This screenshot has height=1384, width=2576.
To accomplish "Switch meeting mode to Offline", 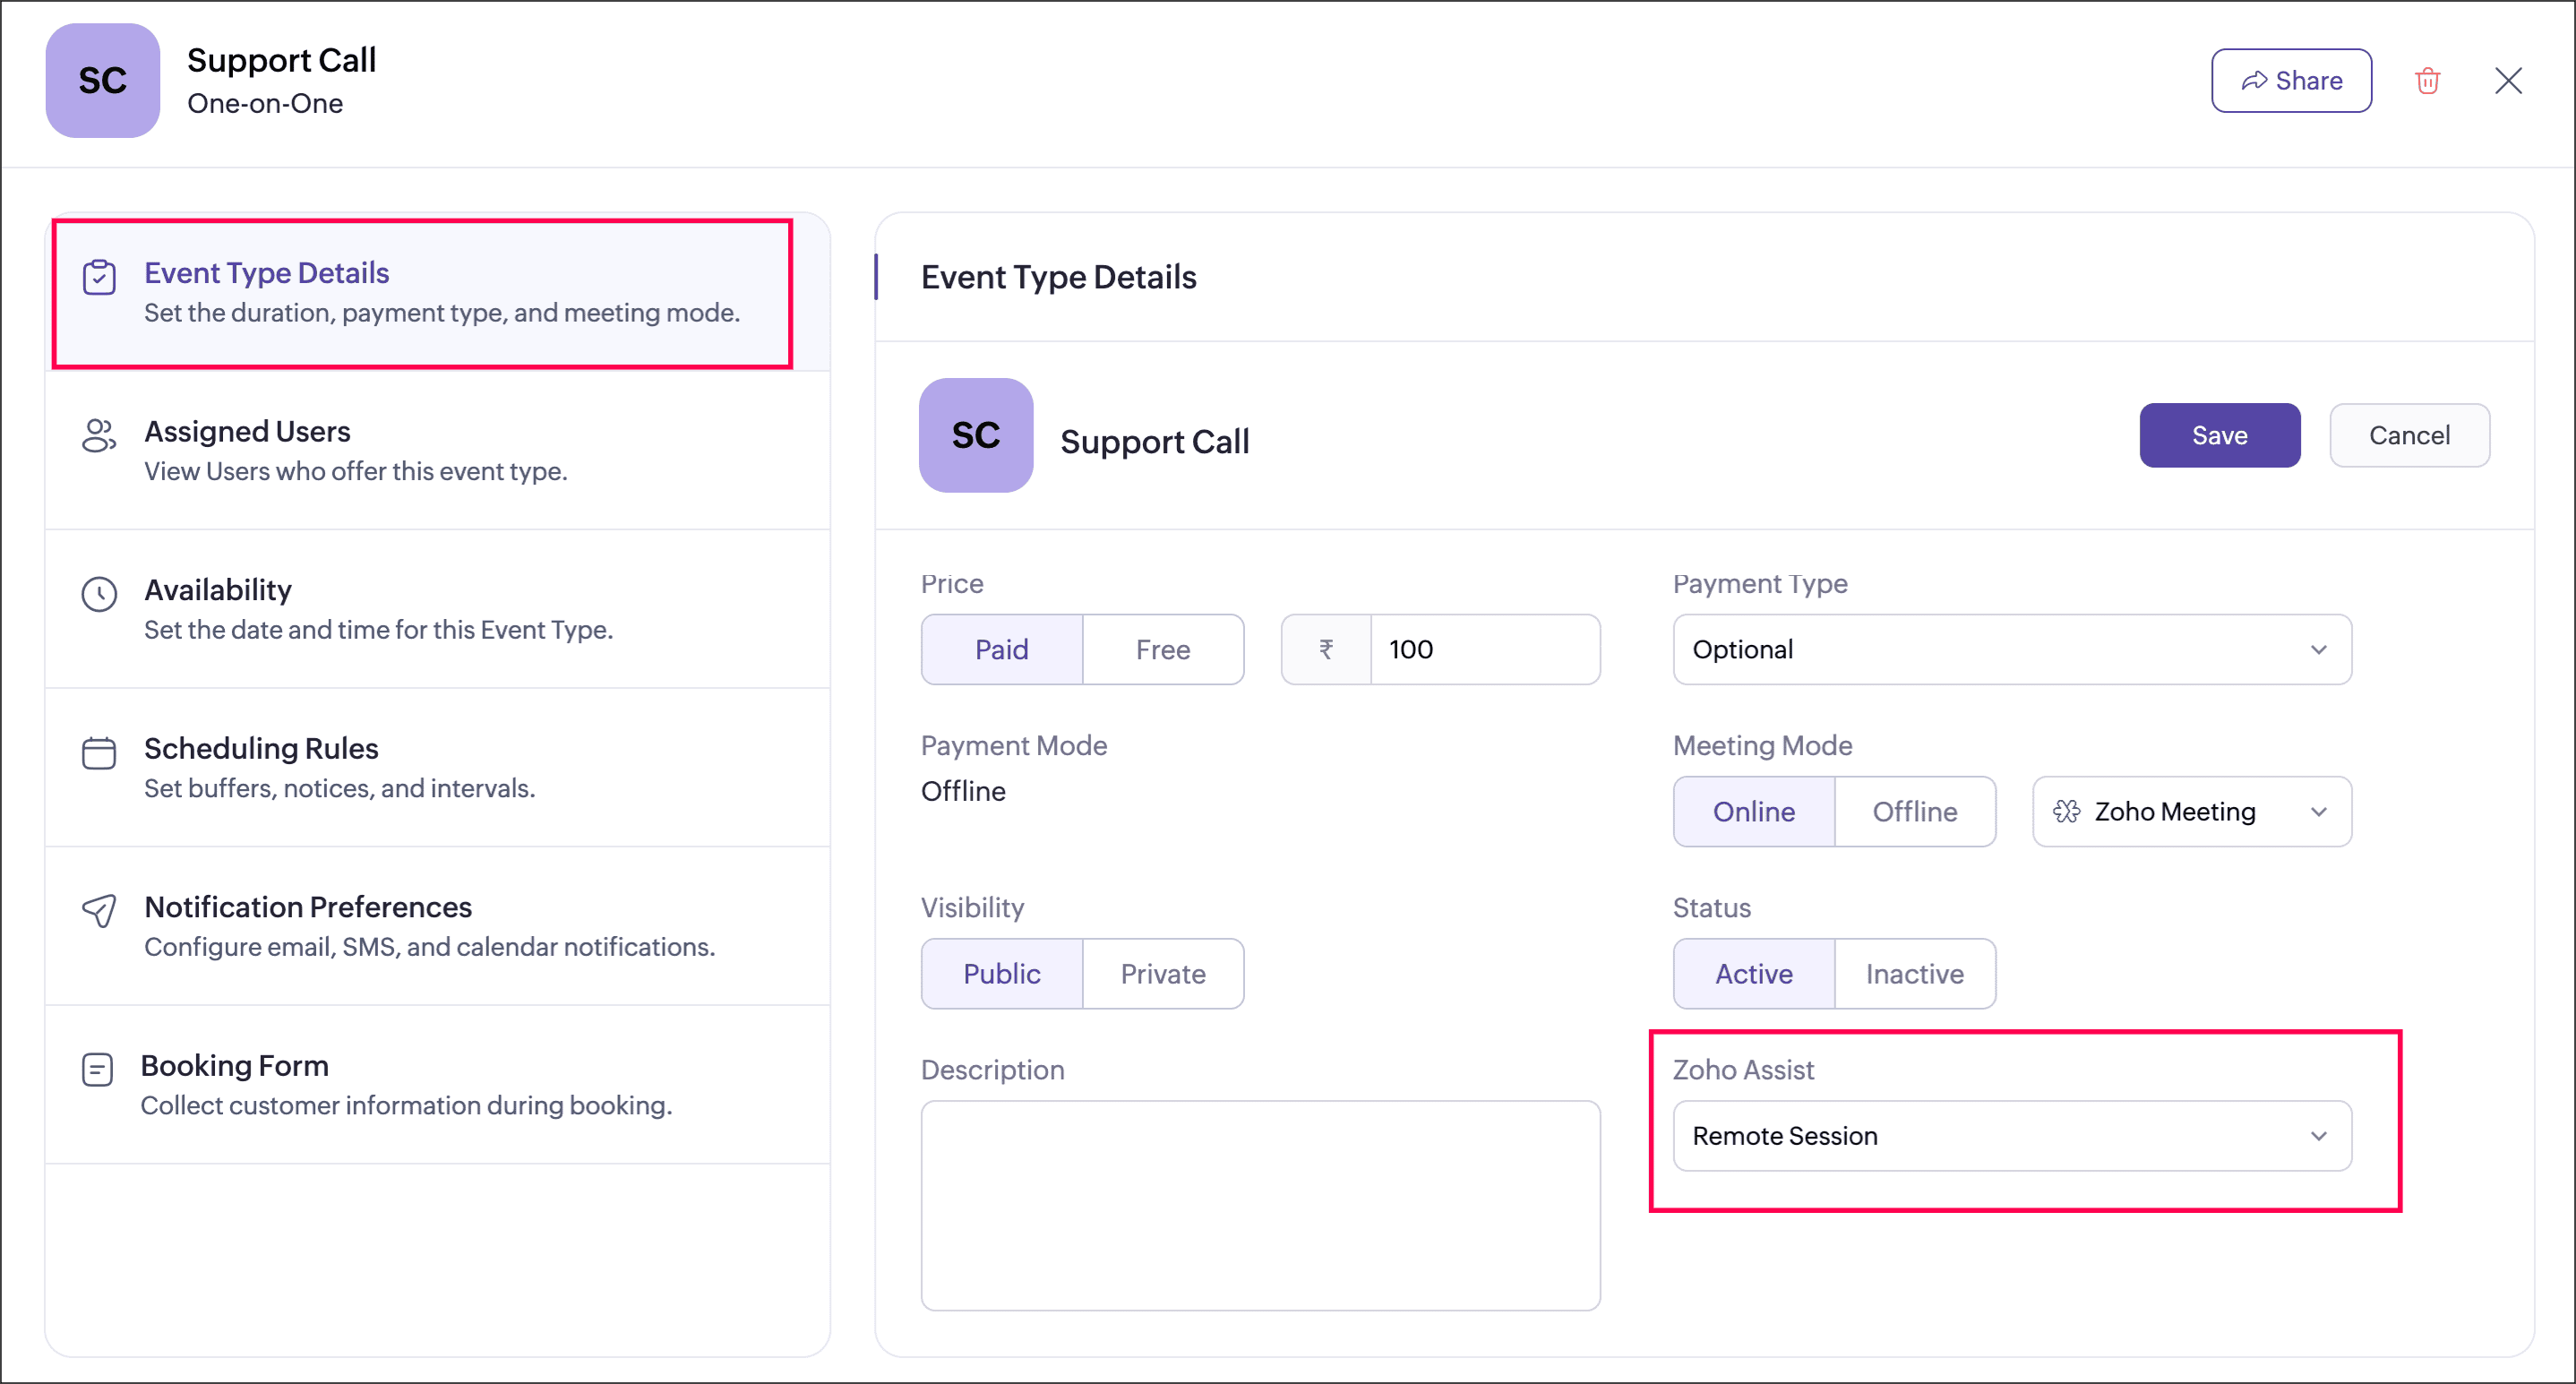I will [x=1914, y=811].
